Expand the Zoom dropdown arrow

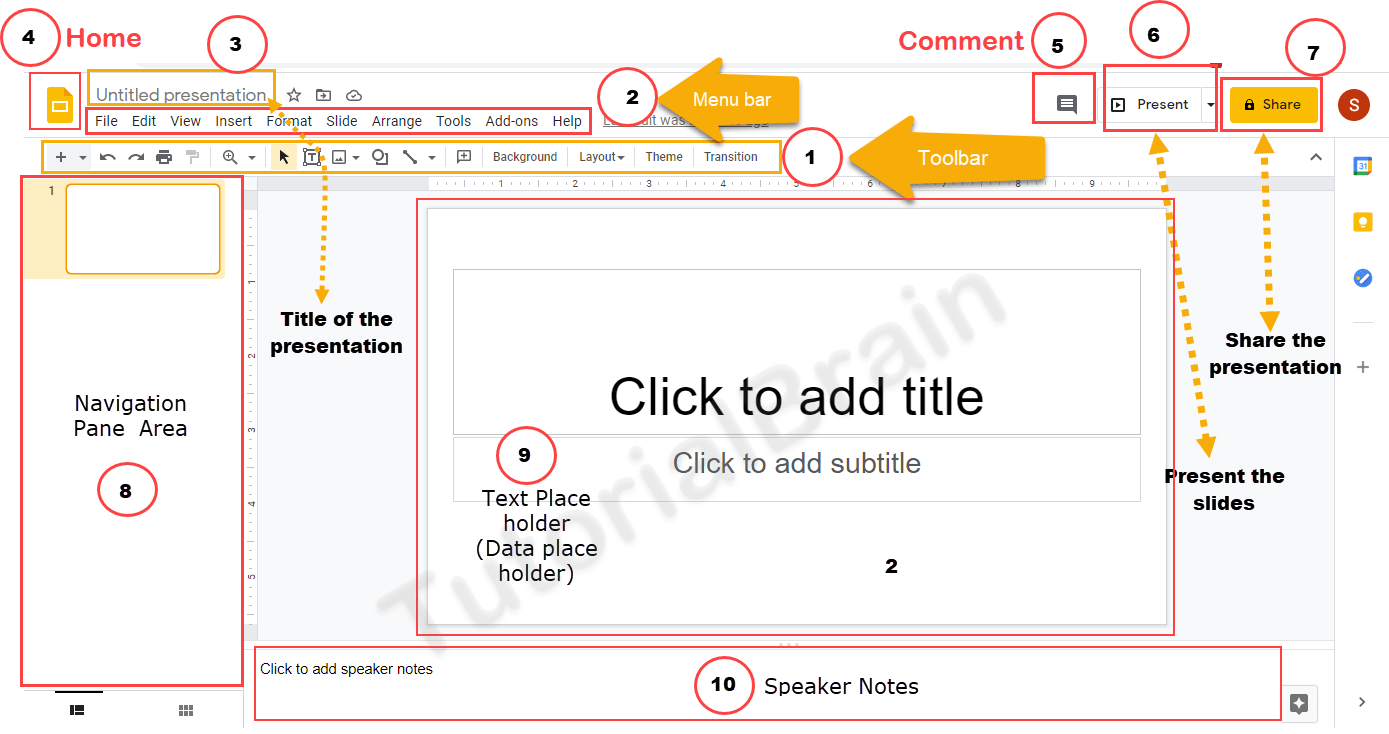point(250,157)
